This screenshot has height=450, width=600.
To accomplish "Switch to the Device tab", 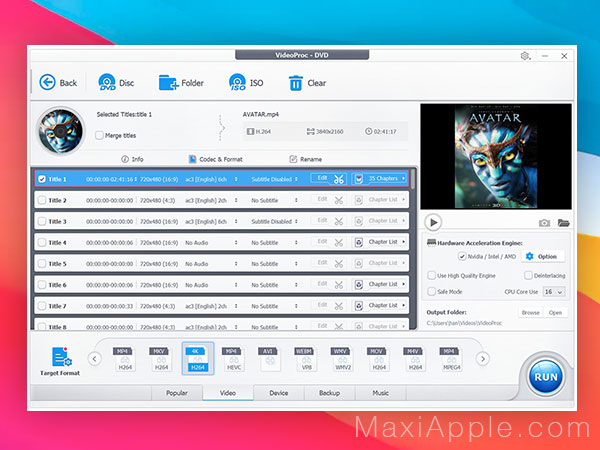I will pos(279,393).
